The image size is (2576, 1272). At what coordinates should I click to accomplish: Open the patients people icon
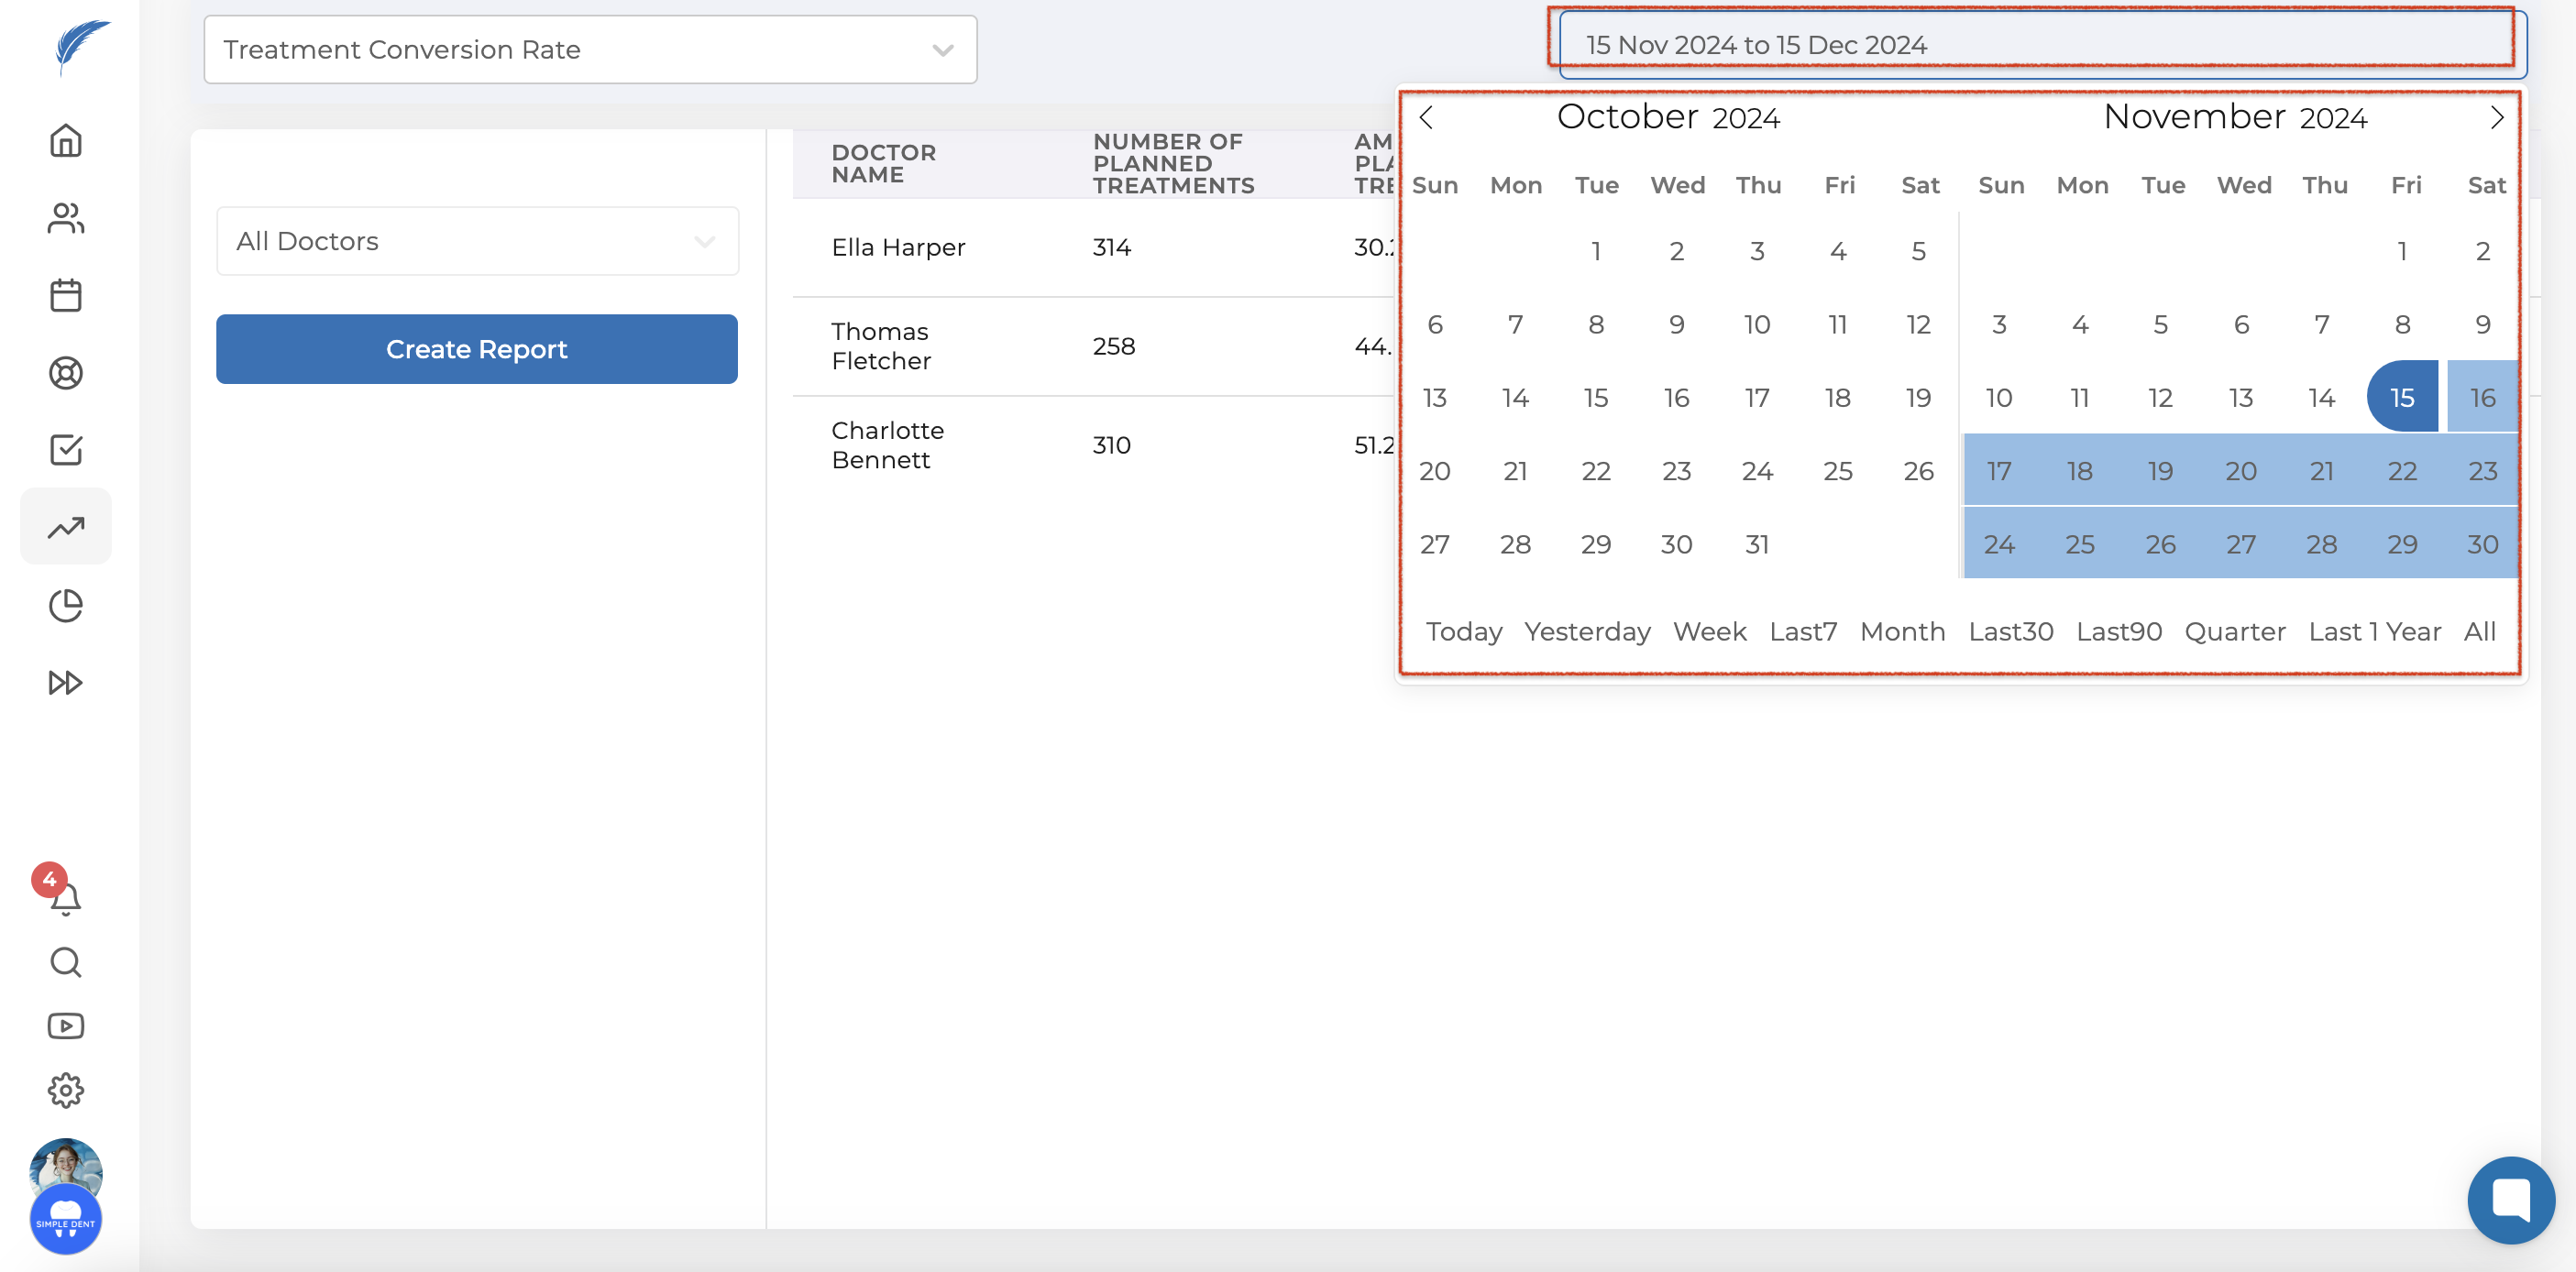[66, 218]
